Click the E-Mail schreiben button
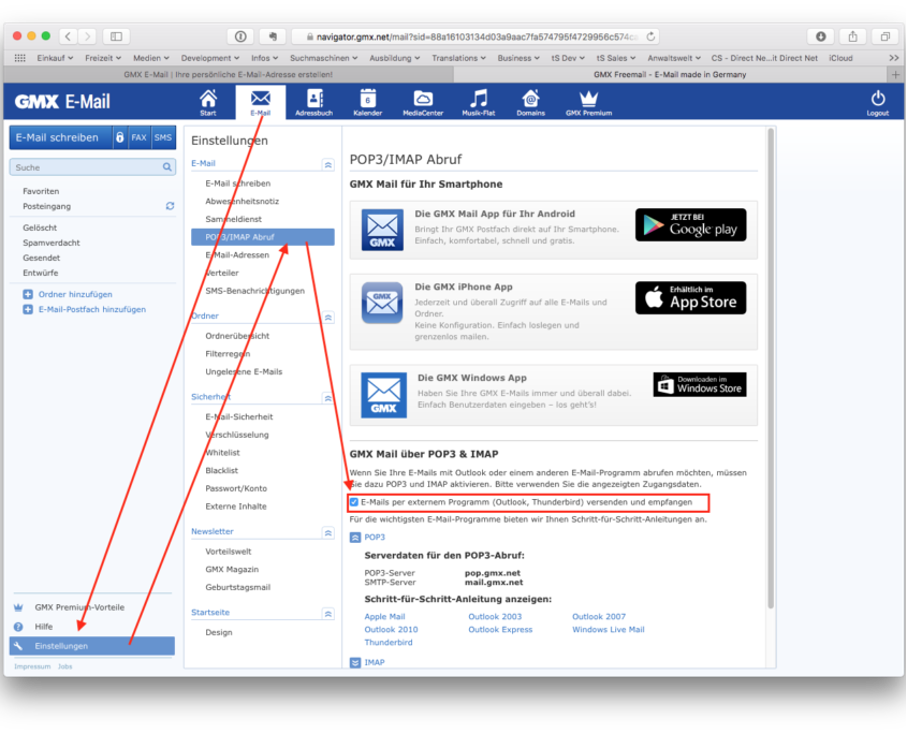The image size is (906, 734). coord(61,138)
